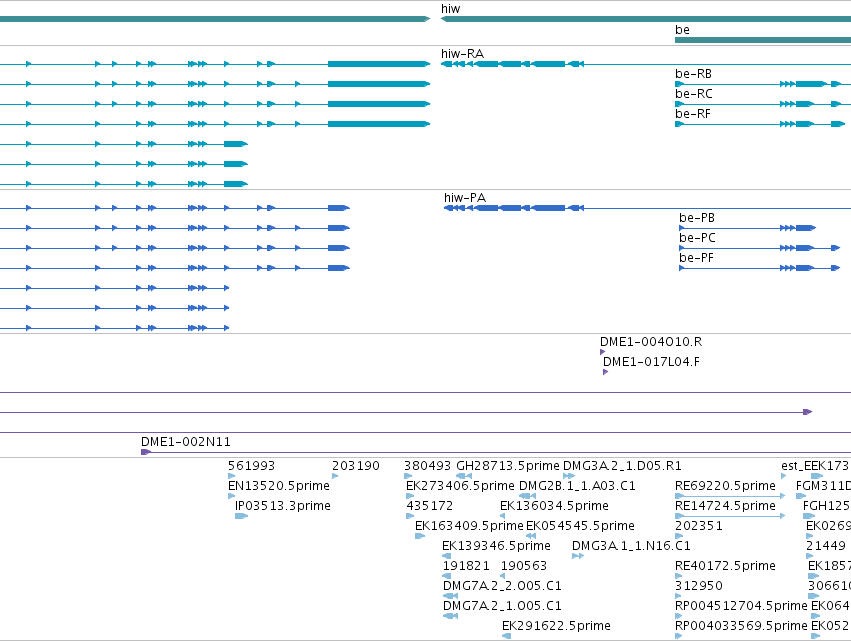Select EST EK273406.5prime
The image size is (851, 641).
(460, 486)
